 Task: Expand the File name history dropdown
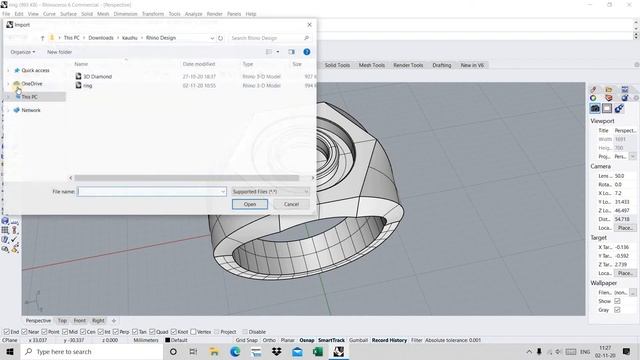click(x=223, y=191)
